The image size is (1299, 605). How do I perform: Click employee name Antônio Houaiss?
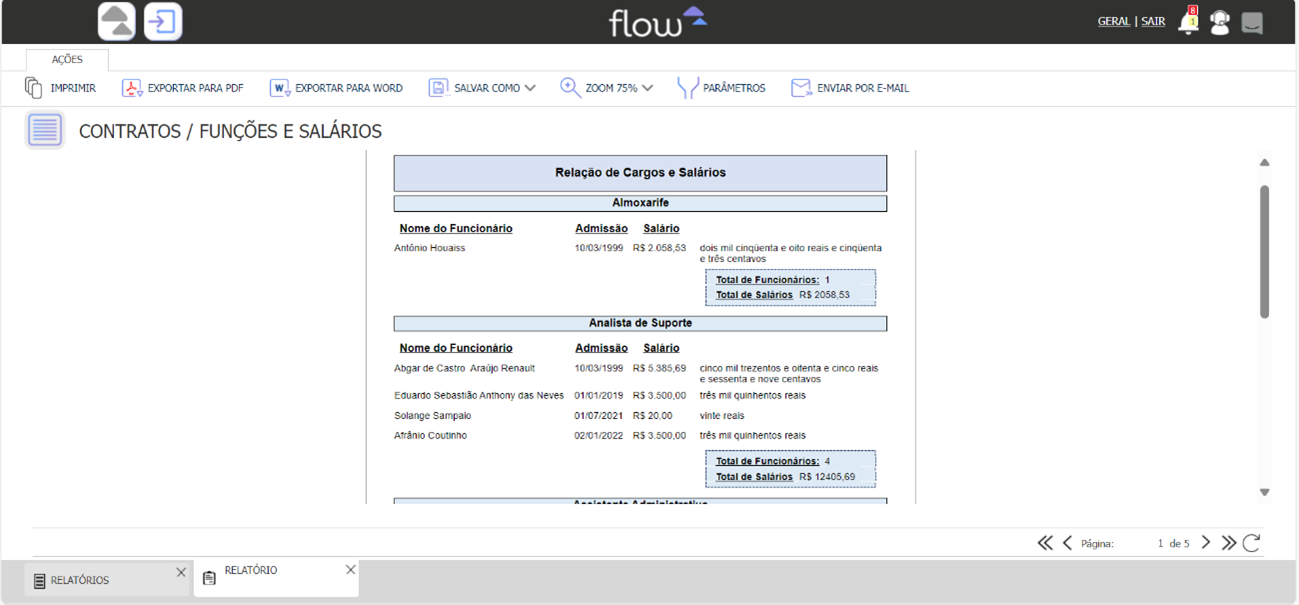pyautogui.click(x=430, y=248)
